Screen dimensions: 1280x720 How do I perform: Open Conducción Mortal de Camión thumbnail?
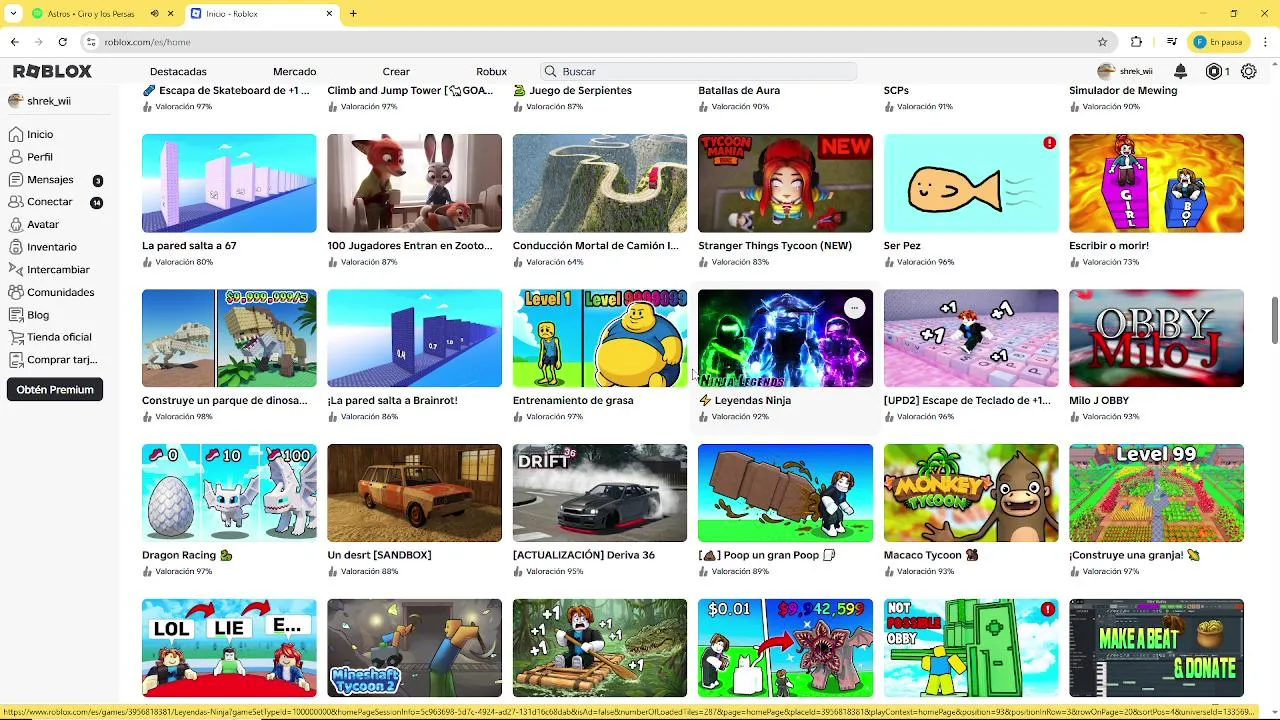tap(600, 183)
